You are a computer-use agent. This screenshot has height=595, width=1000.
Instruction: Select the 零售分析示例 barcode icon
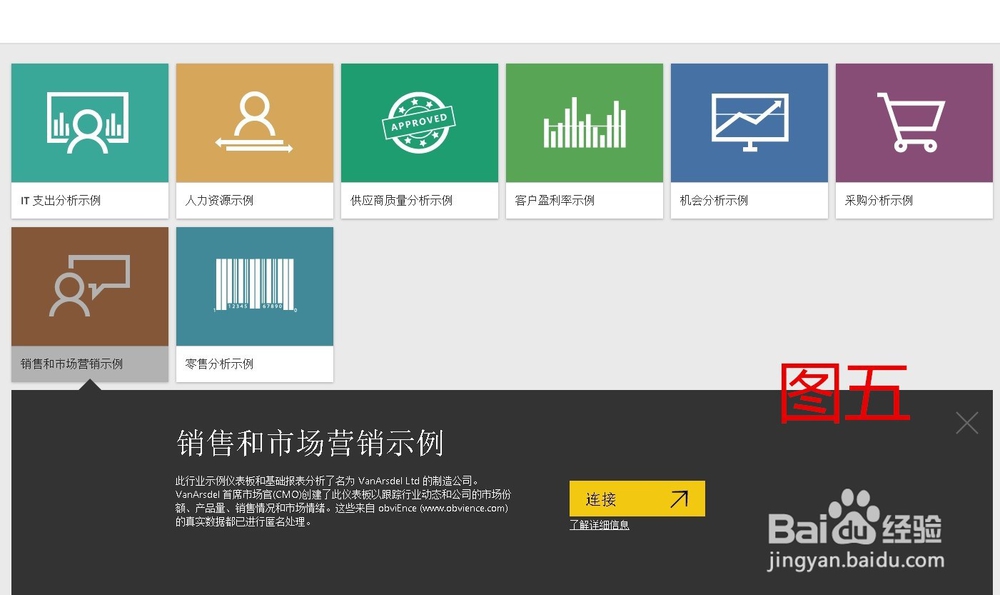tap(254, 285)
